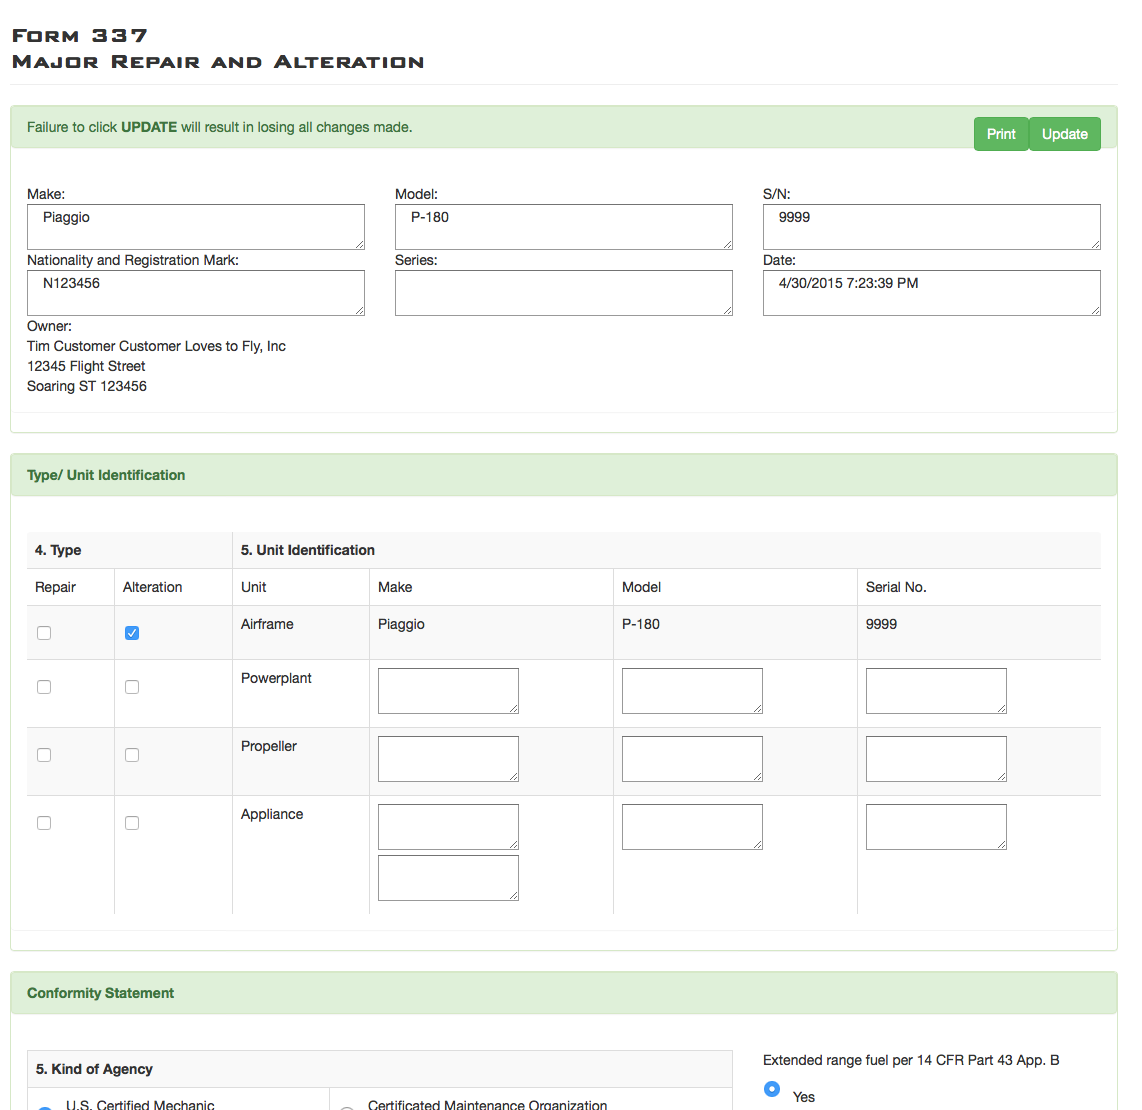The height and width of the screenshot is (1110, 1142).
Task: Edit the Date field showing 4/30/2015
Action: [x=932, y=293]
